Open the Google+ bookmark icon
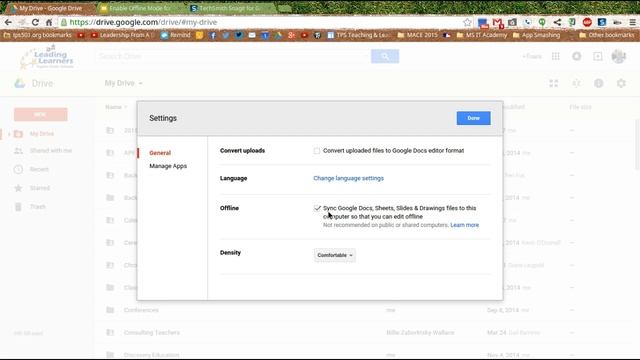Image resolution: width=640 pixels, height=360 pixels. click(291, 36)
